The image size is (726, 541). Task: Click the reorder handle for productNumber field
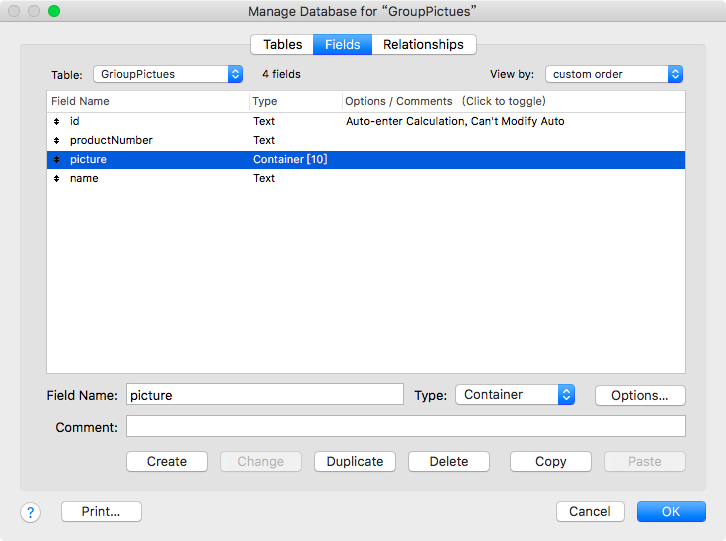click(x=56, y=140)
